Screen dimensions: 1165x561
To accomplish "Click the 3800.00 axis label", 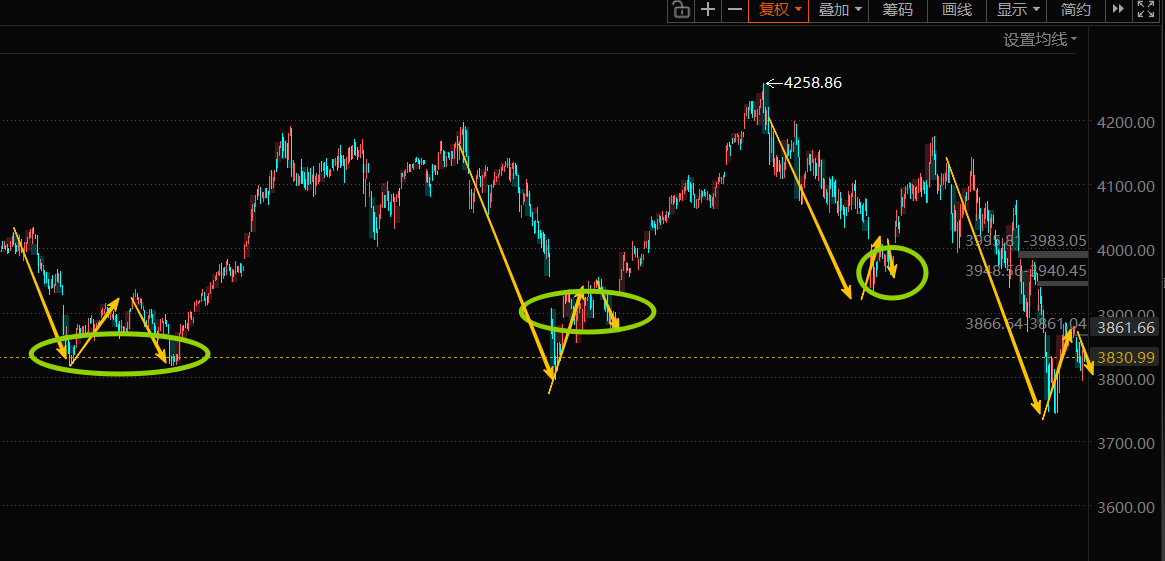I will 1124,379.
